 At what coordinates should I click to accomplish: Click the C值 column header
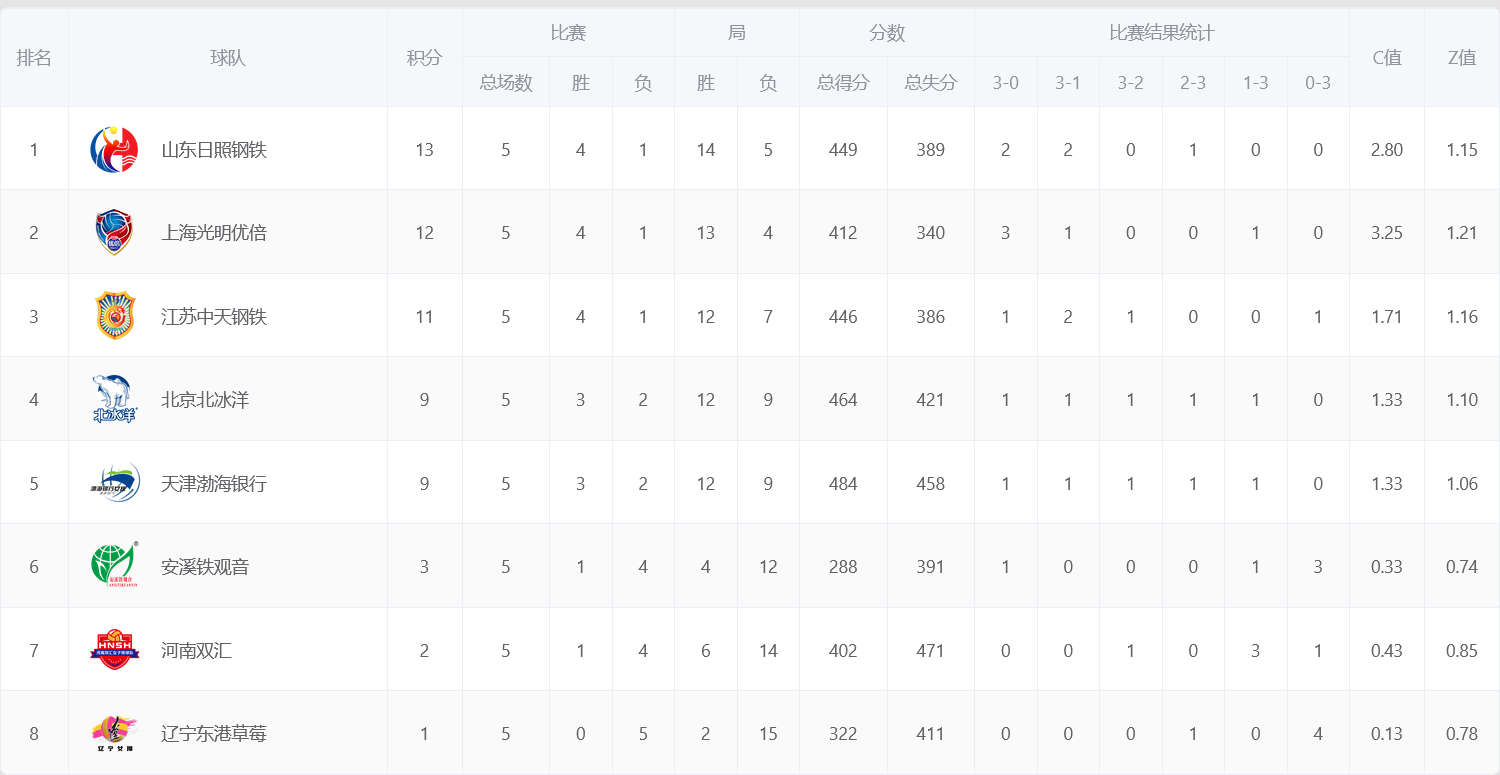tap(1386, 58)
